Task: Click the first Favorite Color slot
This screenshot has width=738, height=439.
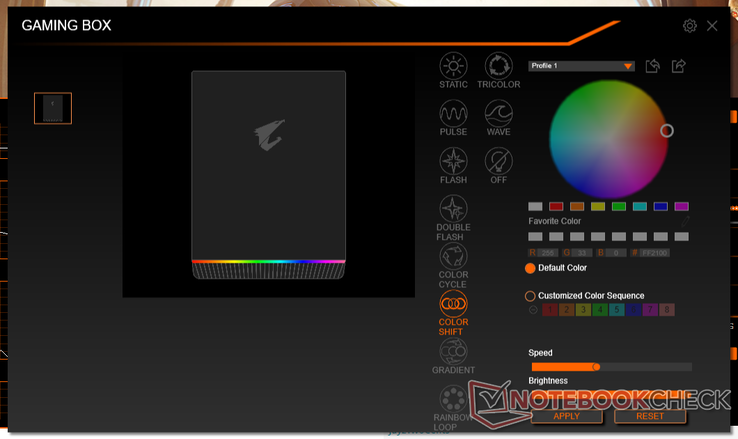Action: pos(535,236)
